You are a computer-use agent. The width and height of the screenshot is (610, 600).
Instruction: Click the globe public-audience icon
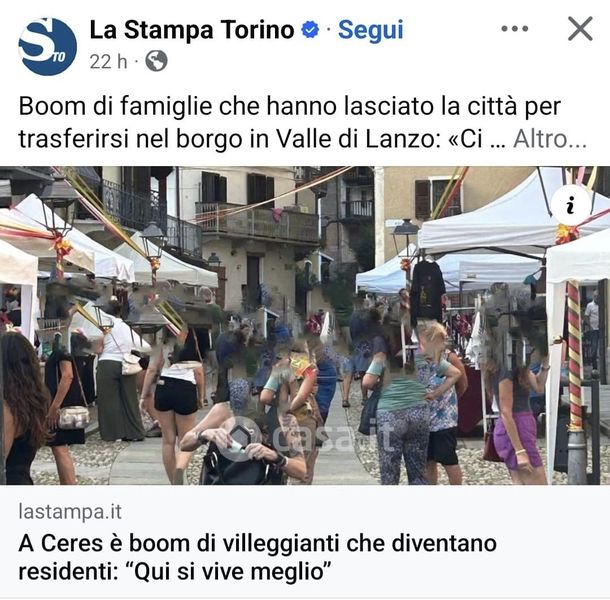pos(156,61)
